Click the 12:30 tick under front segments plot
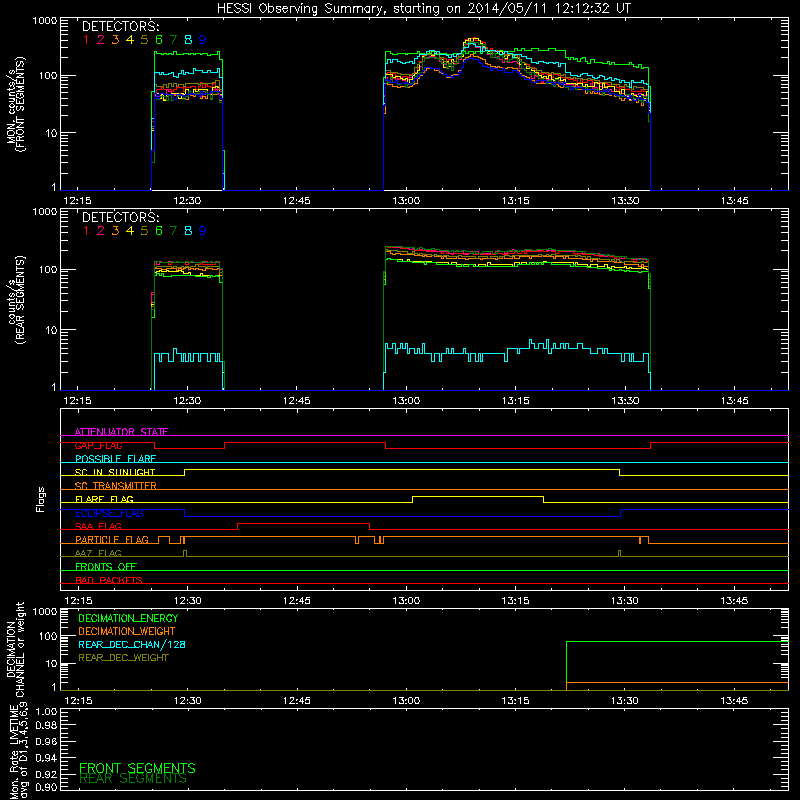 [187, 201]
